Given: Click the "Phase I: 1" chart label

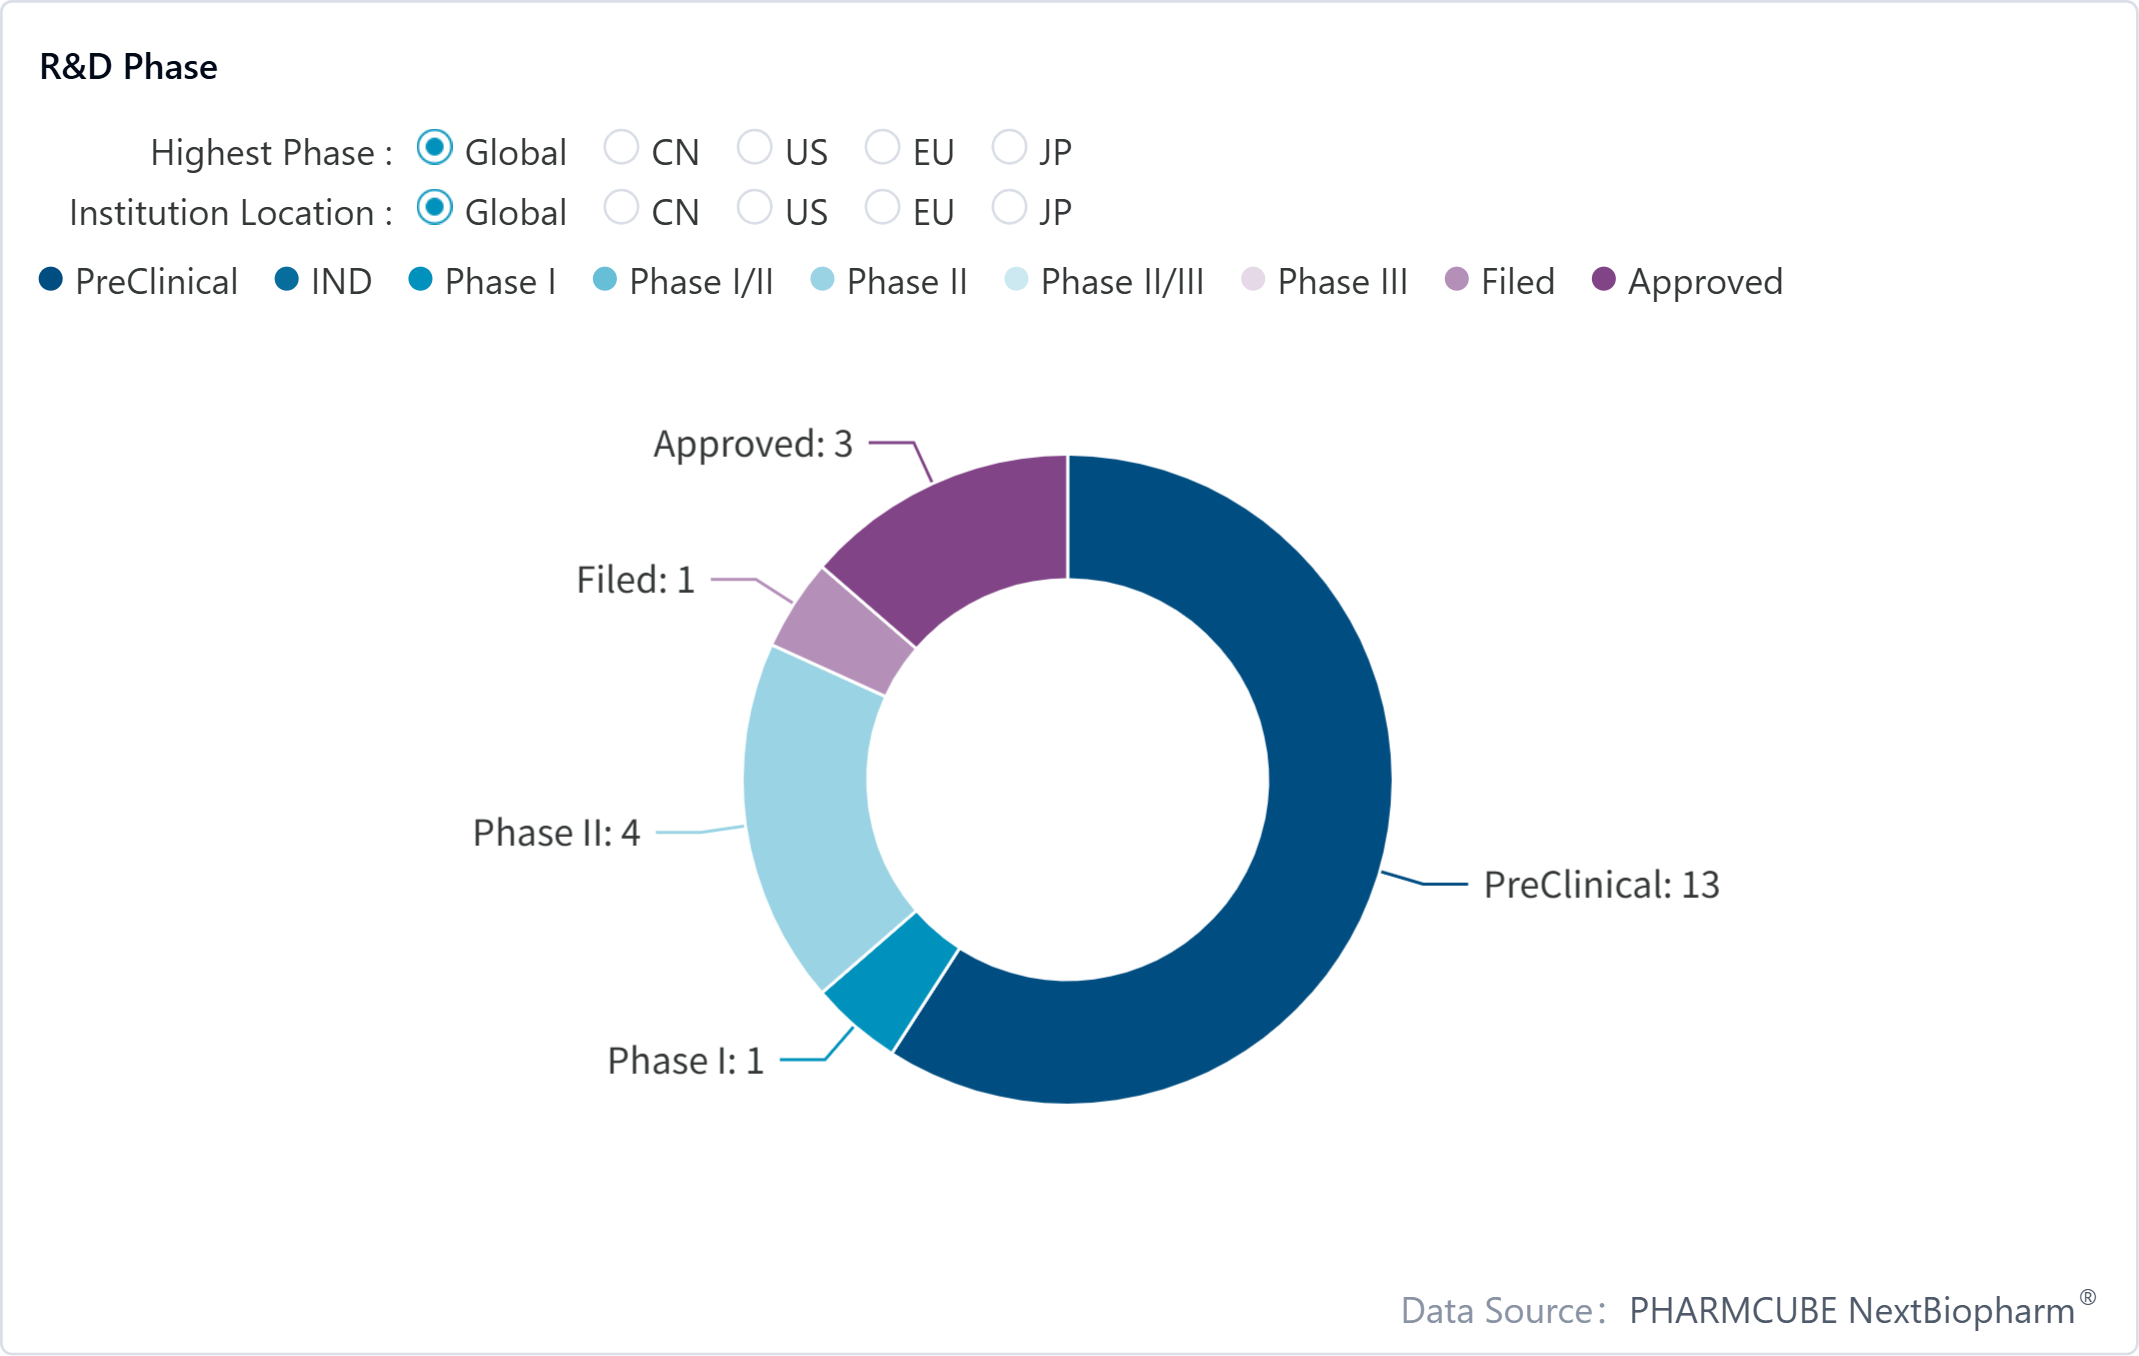Looking at the screenshot, I should pos(685,1061).
